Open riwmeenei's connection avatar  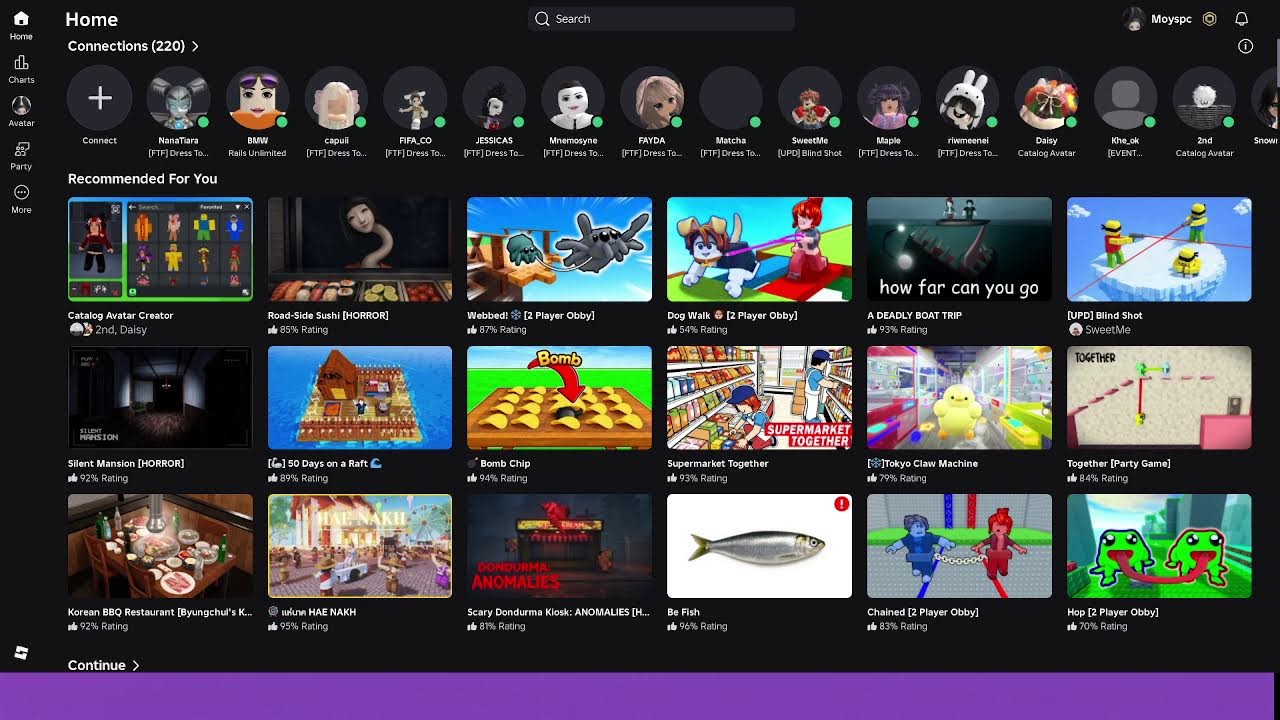pyautogui.click(x=968, y=98)
